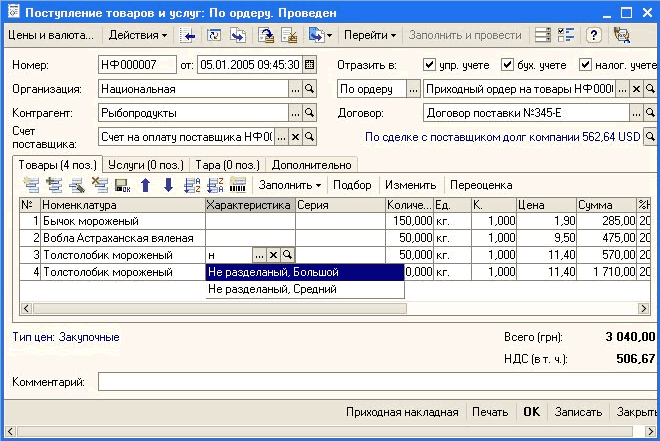
Task: Click the move row up arrow icon
Action: coord(146,185)
